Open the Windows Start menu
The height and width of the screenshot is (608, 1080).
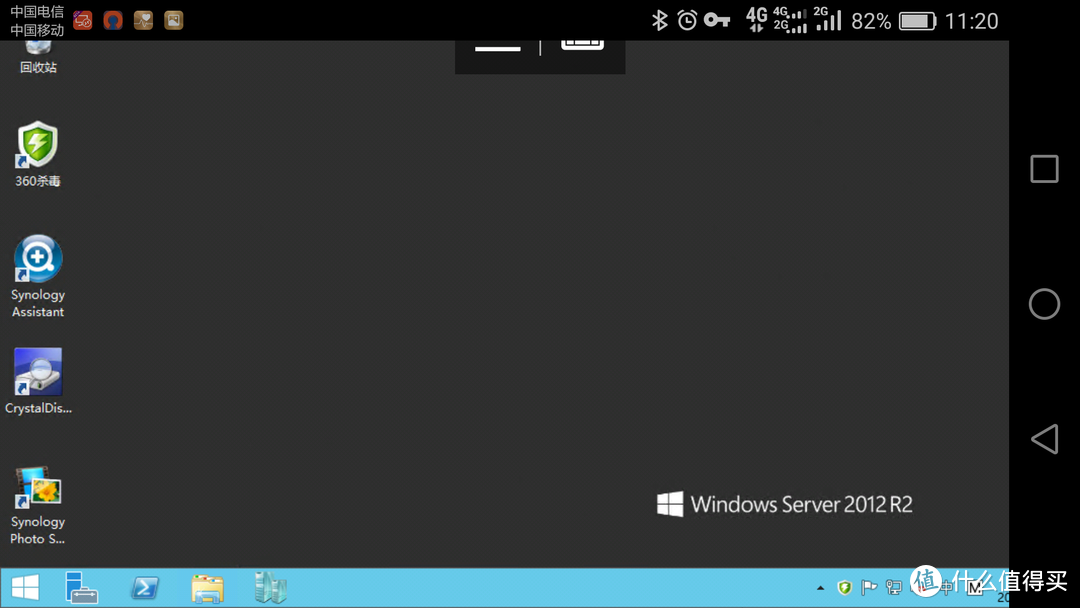[x=24, y=588]
